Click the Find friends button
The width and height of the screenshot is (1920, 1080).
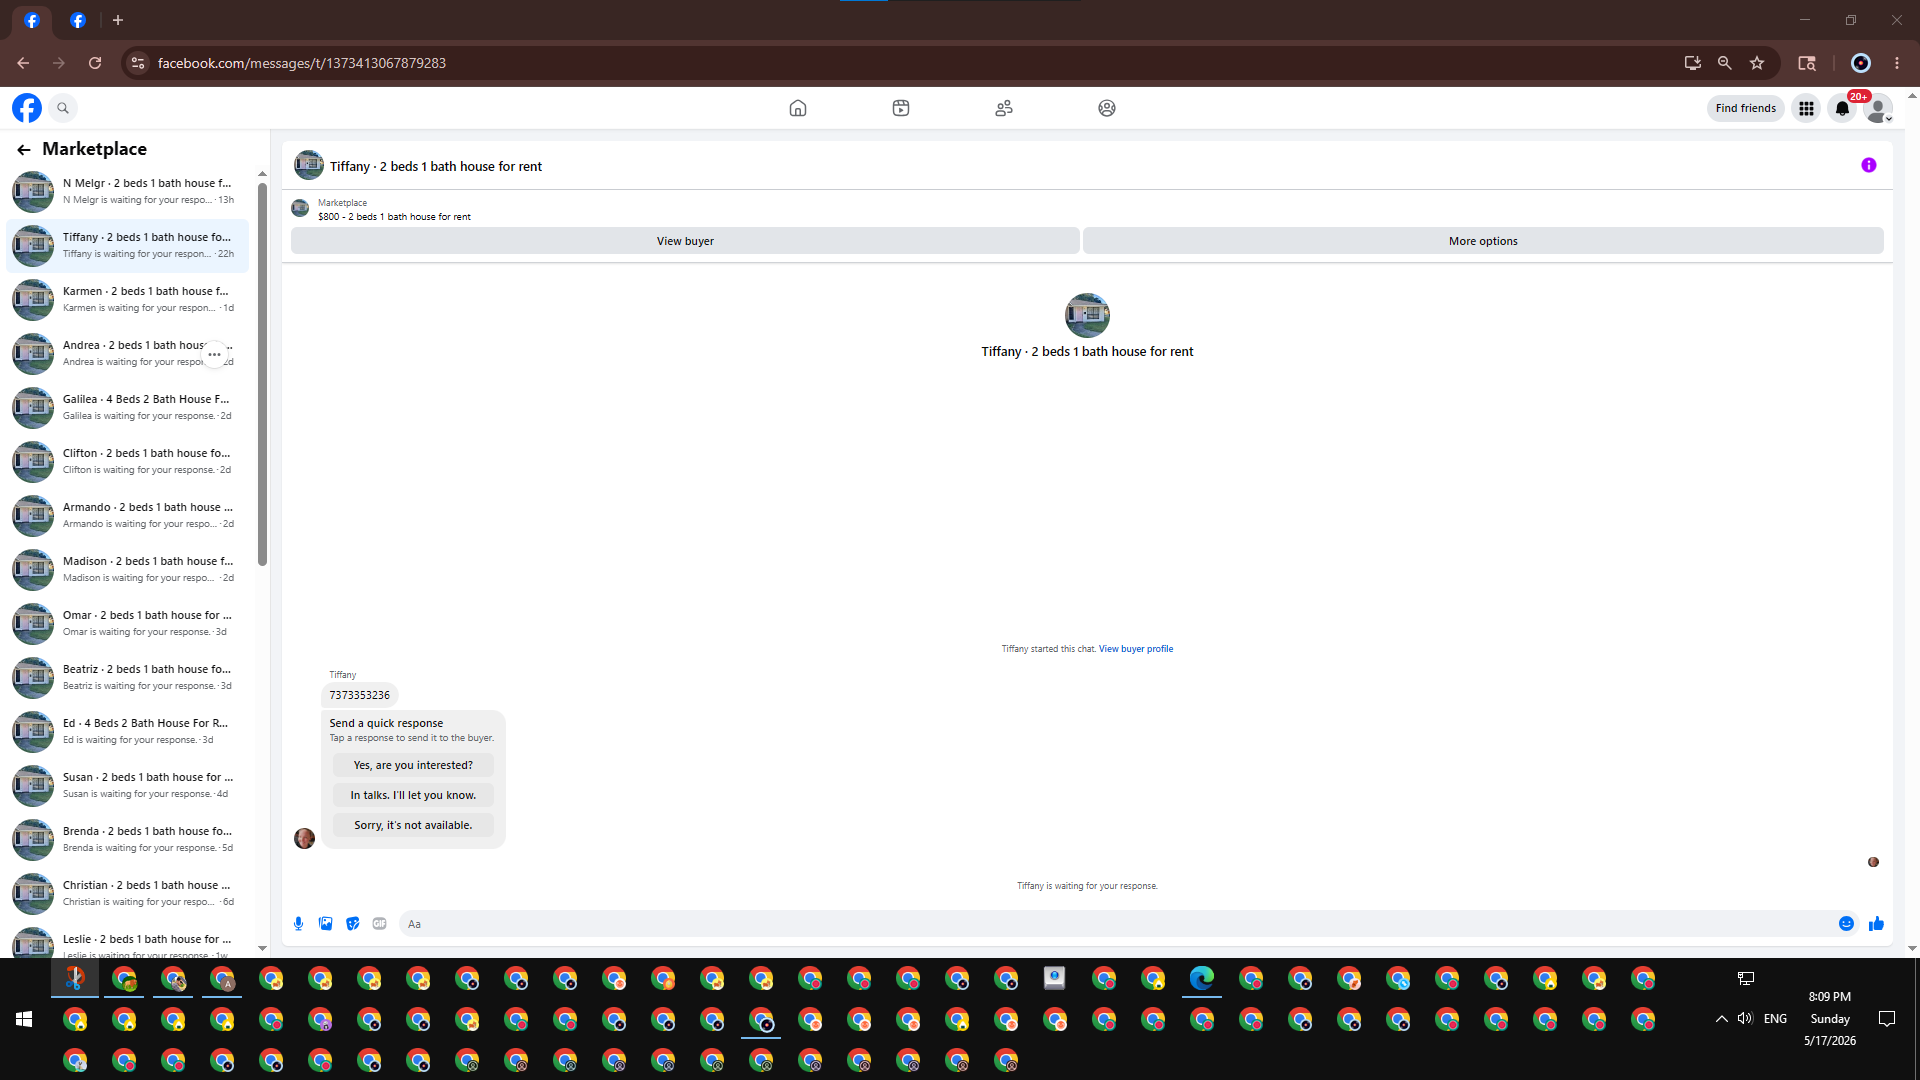pyautogui.click(x=1746, y=108)
